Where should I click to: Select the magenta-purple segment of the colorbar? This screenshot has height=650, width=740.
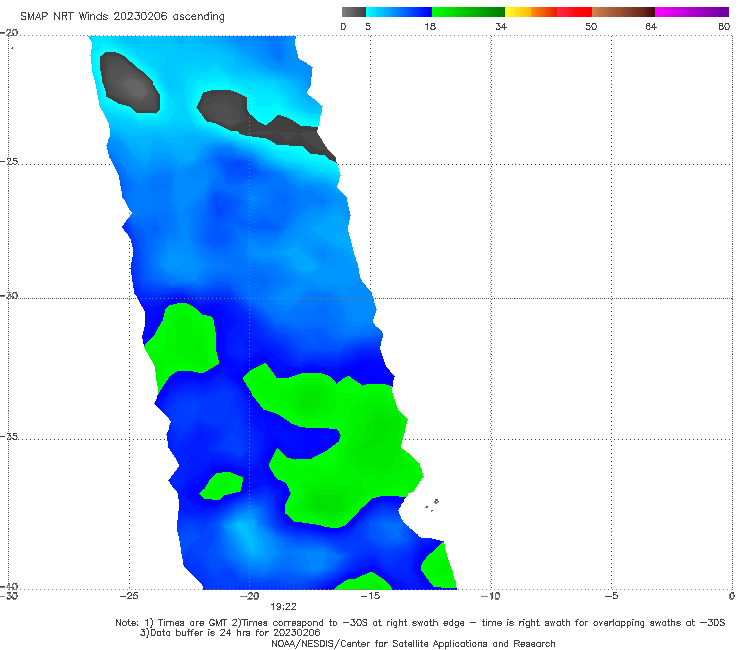tap(692, 12)
